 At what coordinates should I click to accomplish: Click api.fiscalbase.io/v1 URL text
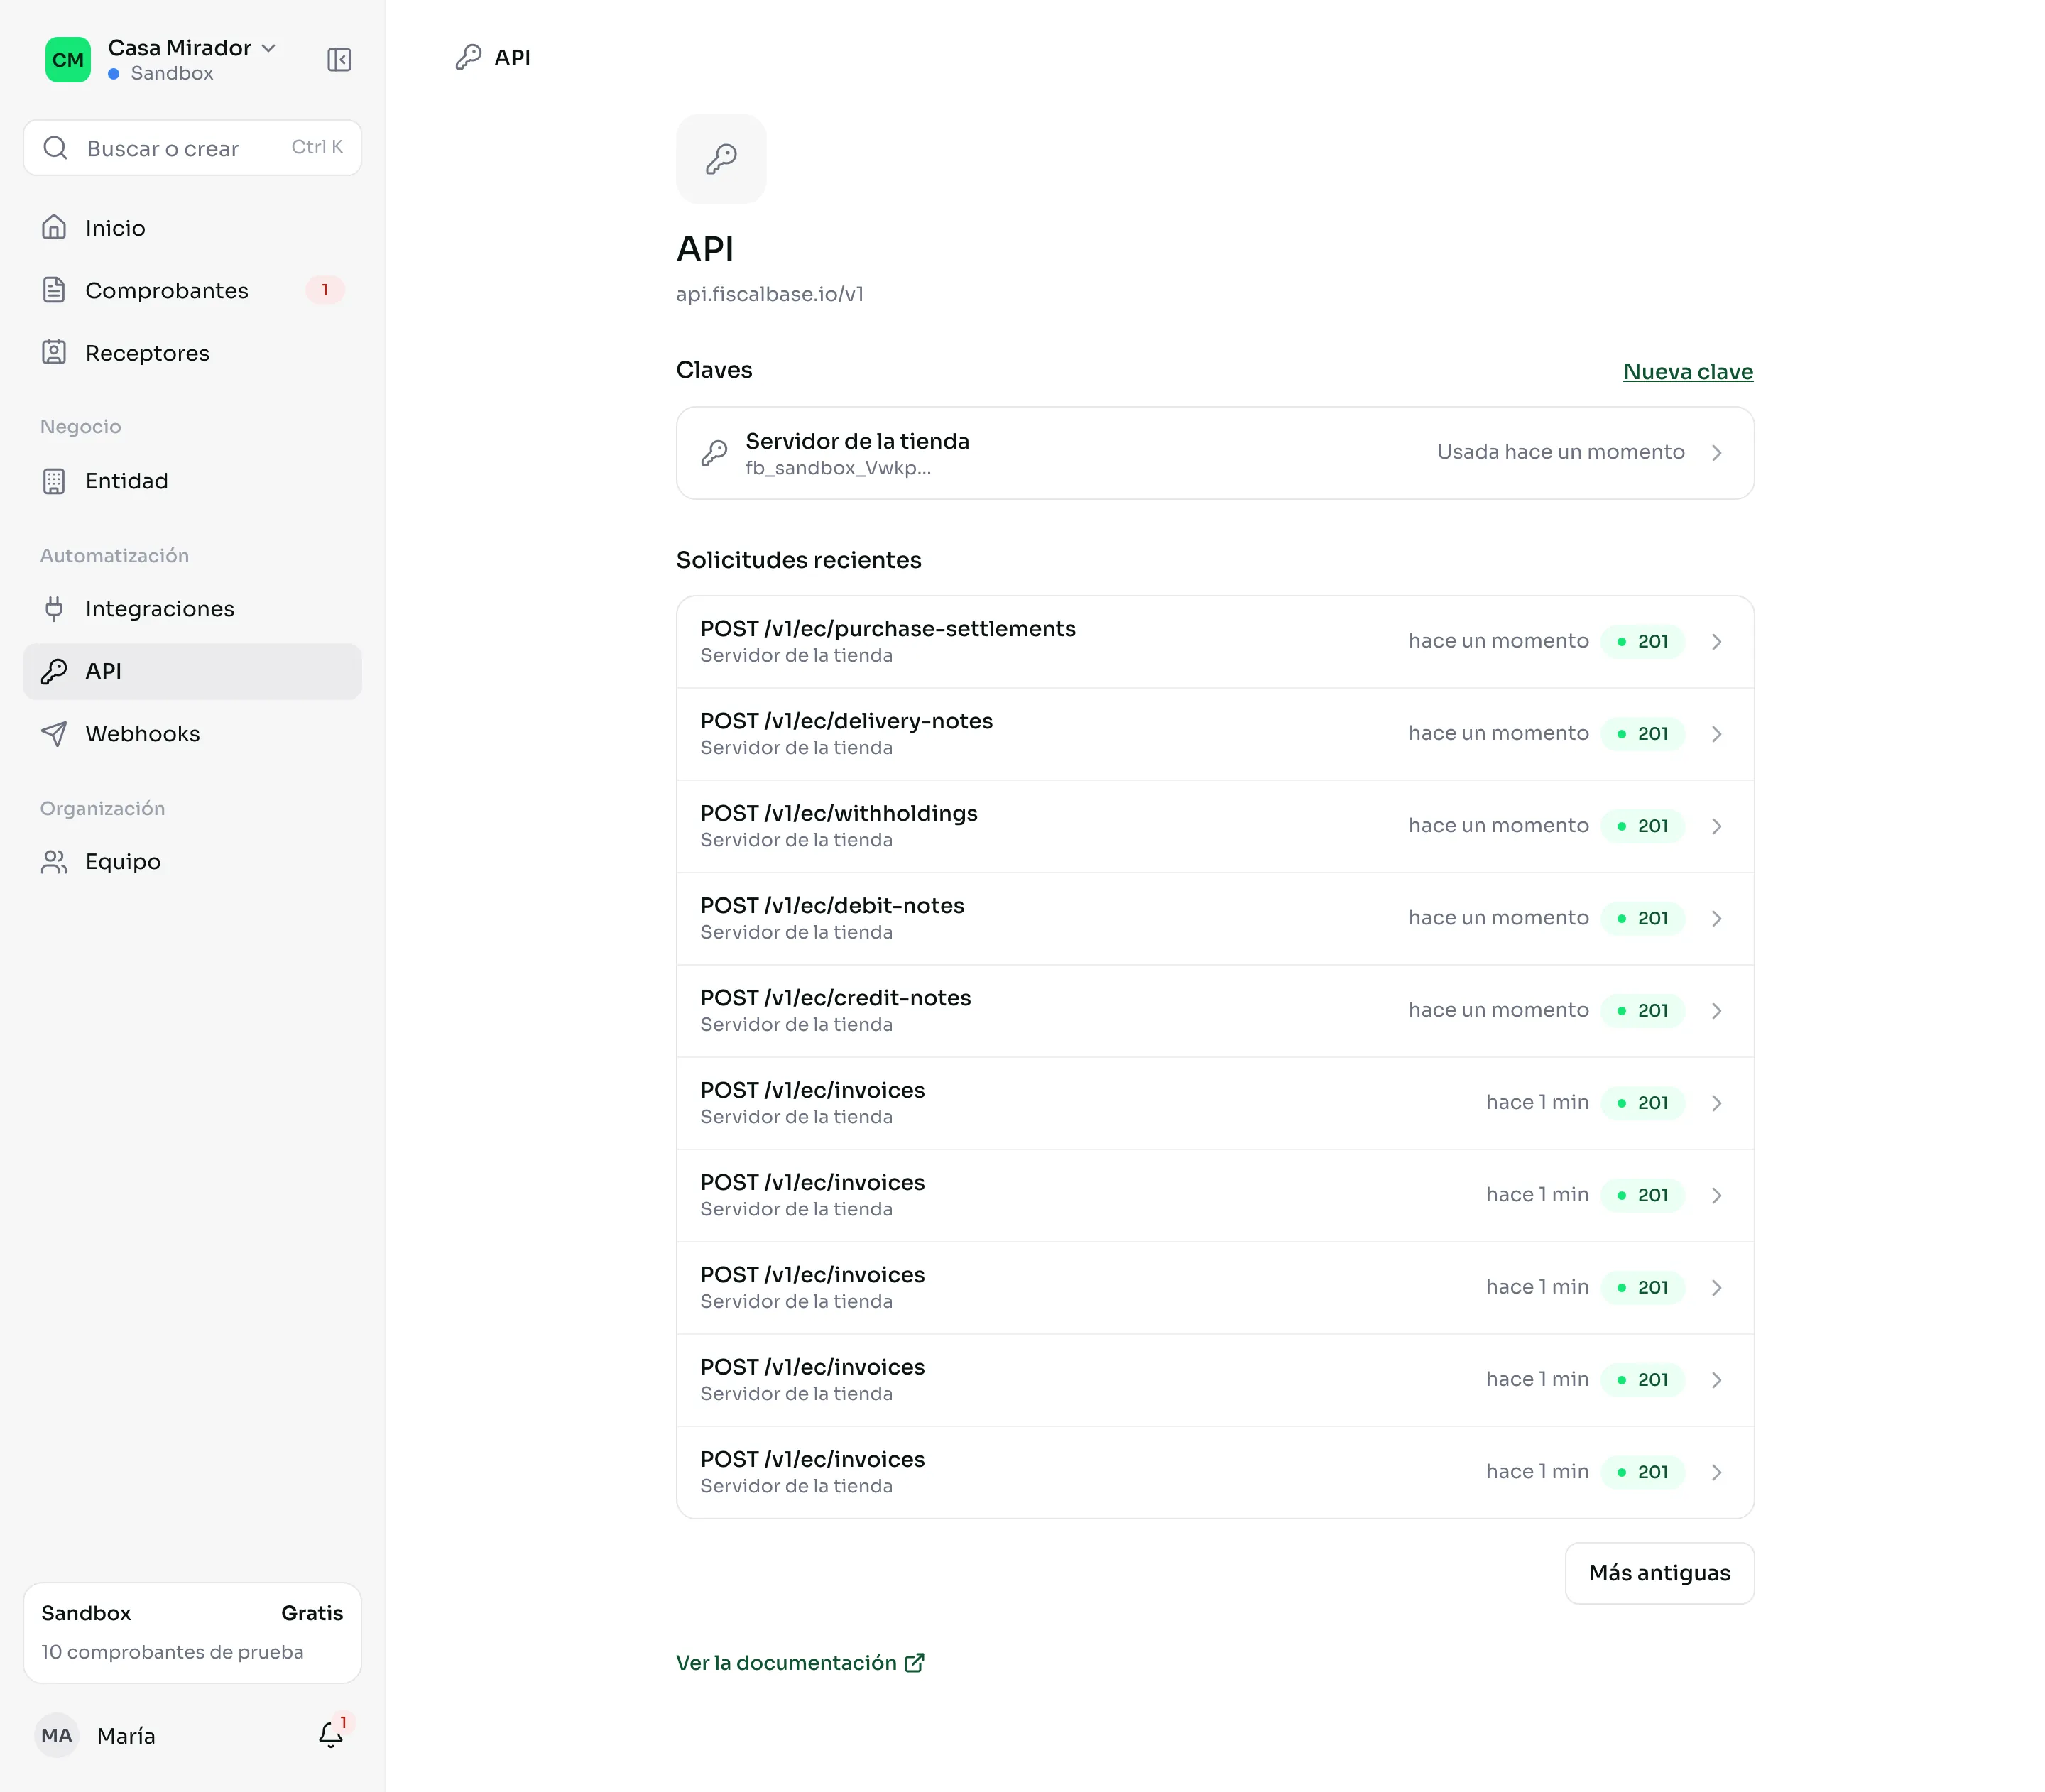(x=770, y=294)
